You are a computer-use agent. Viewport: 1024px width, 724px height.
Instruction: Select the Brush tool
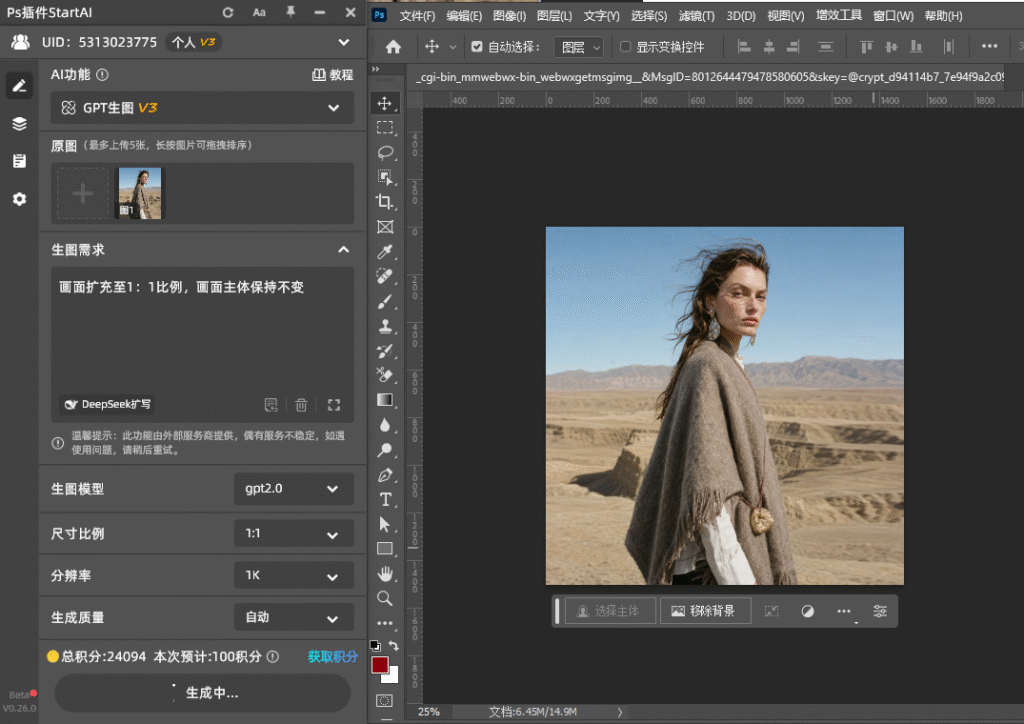click(385, 302)
